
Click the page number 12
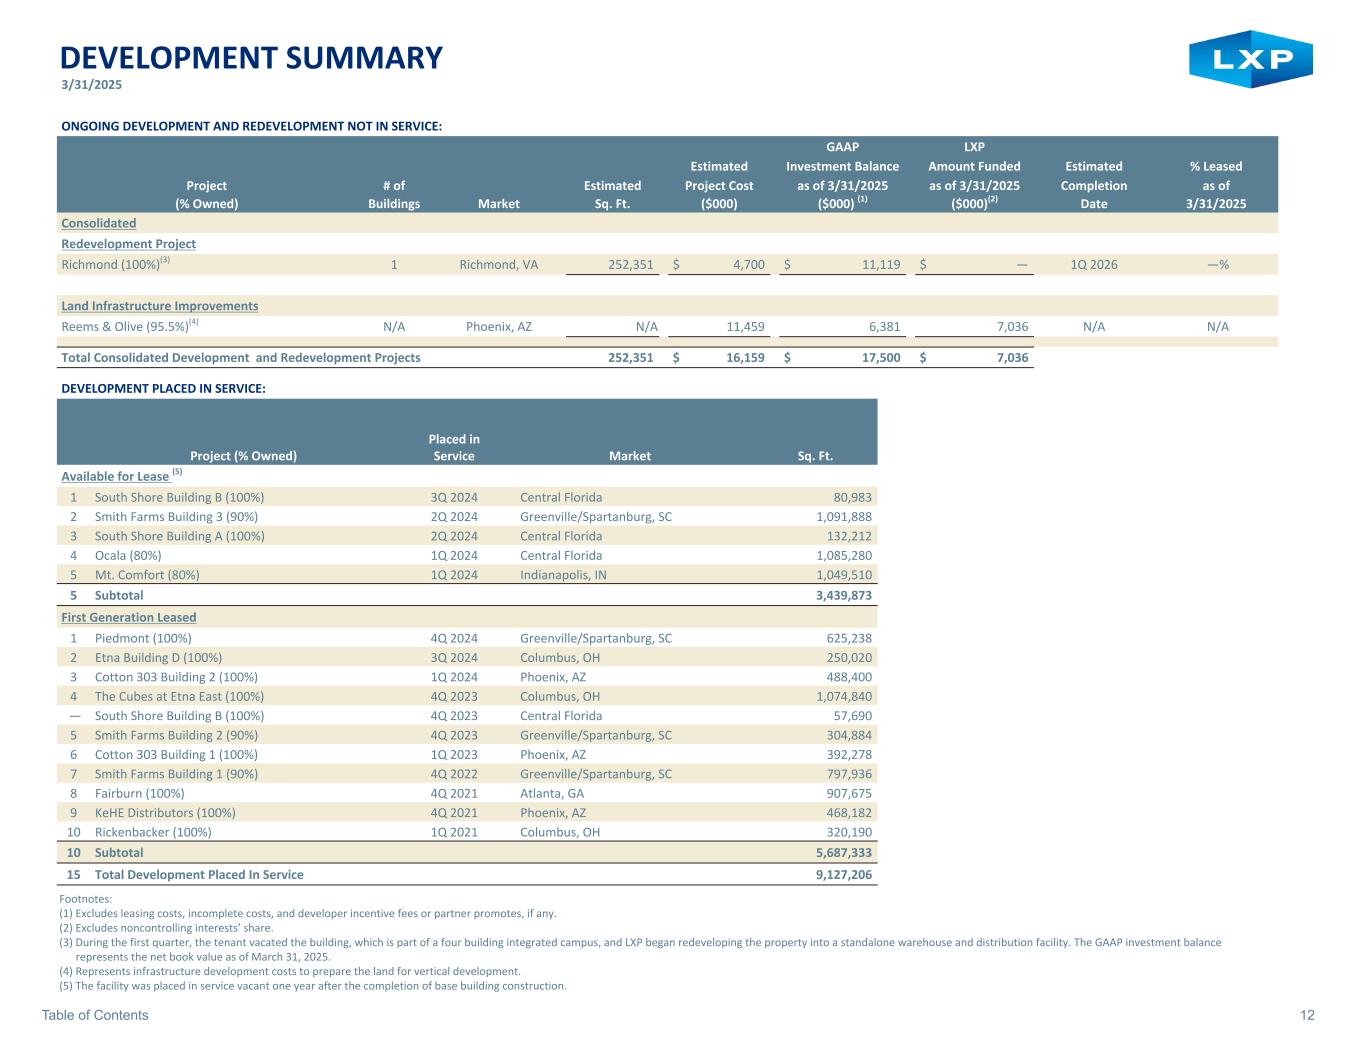pos(1307,1015)
